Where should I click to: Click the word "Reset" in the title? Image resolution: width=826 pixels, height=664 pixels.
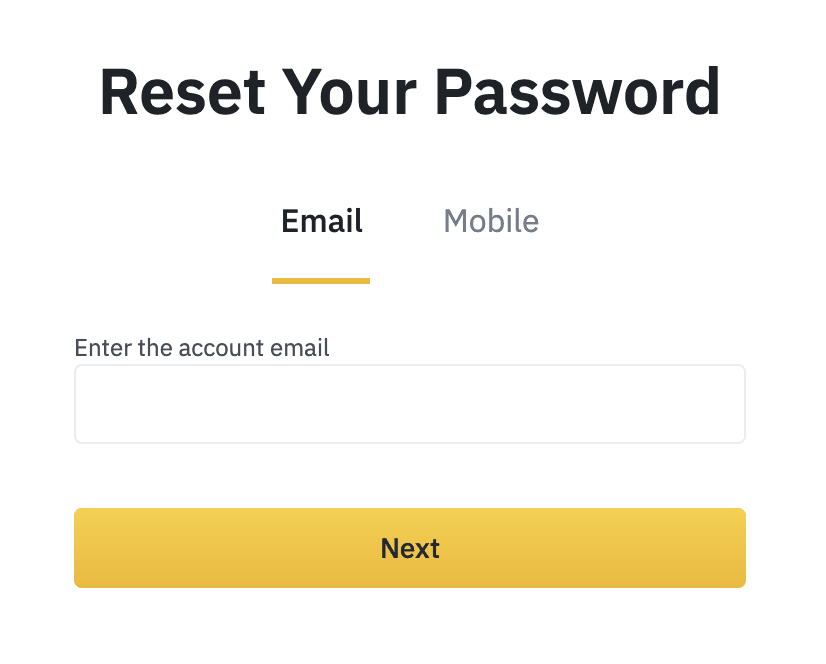(x=183, y=92)
